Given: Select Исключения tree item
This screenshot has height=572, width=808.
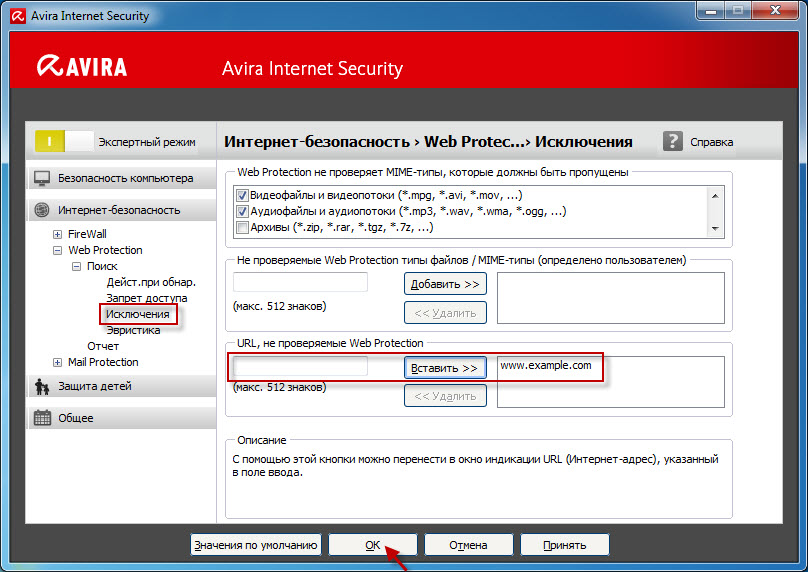Looking at the screenshot, I should [138, 314].
